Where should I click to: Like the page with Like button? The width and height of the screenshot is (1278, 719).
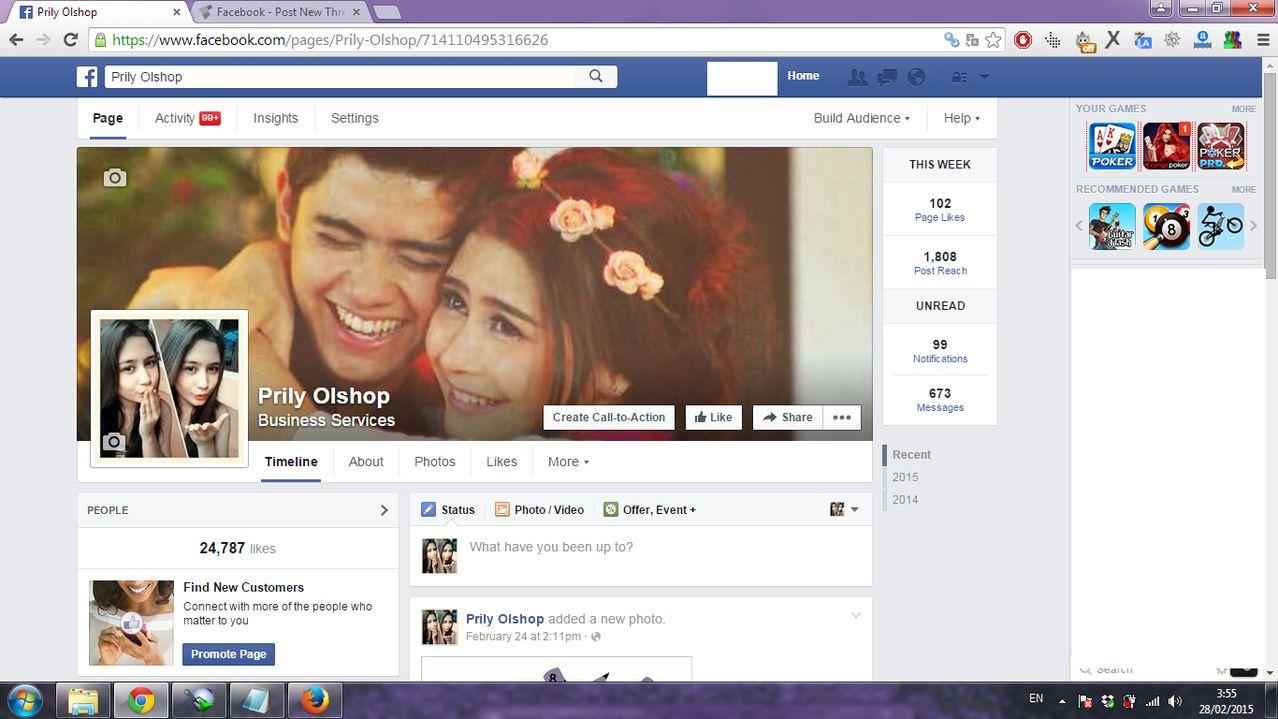tap(713, 418)
